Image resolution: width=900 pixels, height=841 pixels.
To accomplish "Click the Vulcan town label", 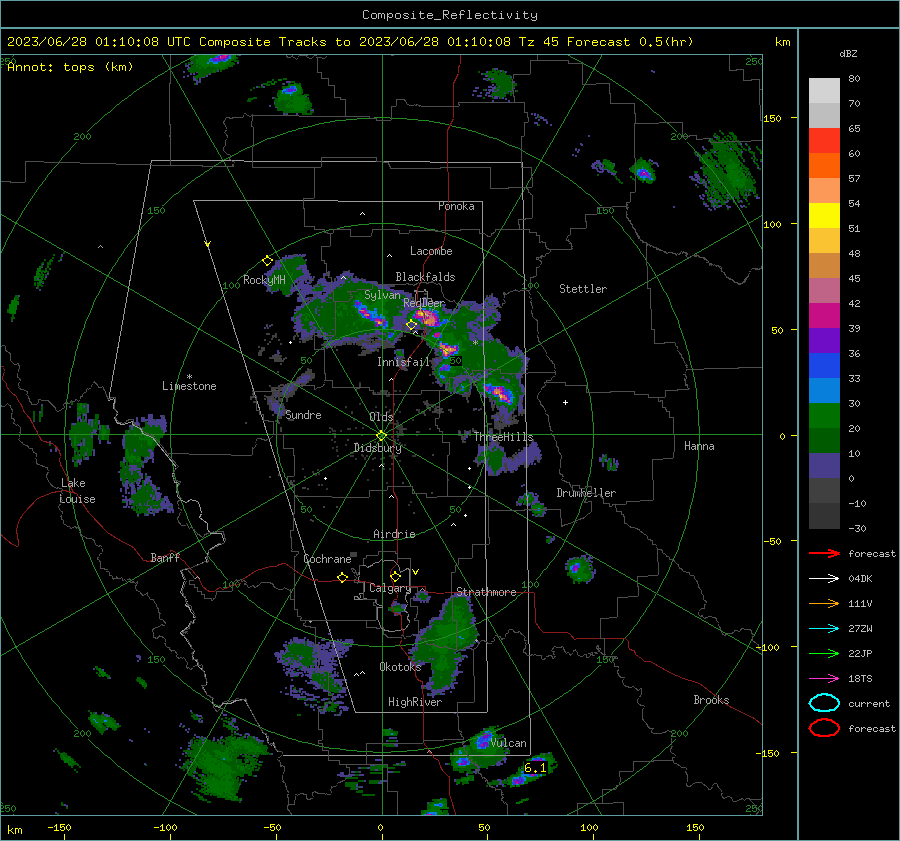I will tap(508, 743).
